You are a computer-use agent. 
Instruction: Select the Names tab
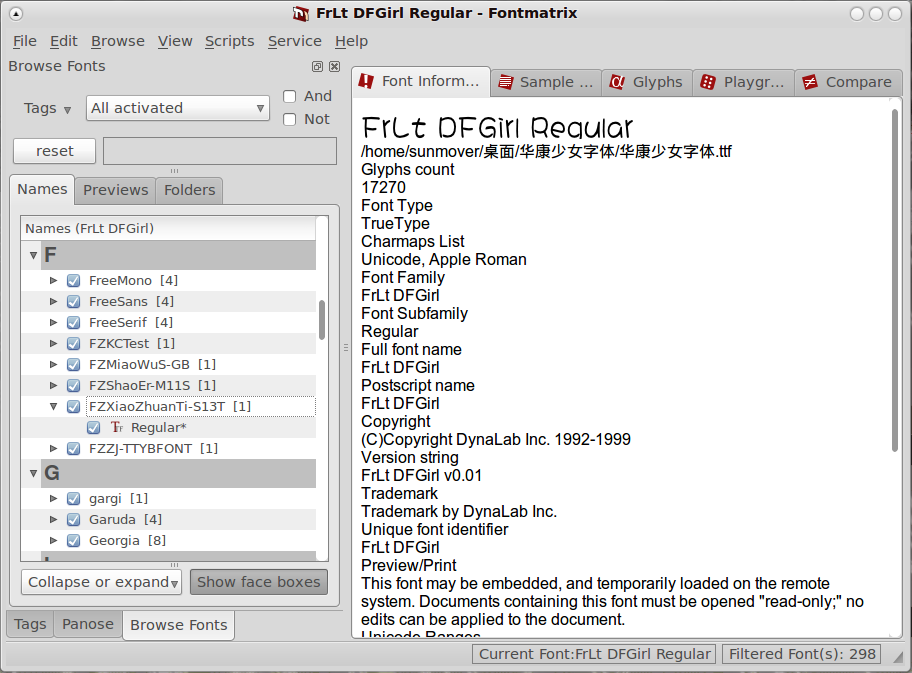[42, 190]
